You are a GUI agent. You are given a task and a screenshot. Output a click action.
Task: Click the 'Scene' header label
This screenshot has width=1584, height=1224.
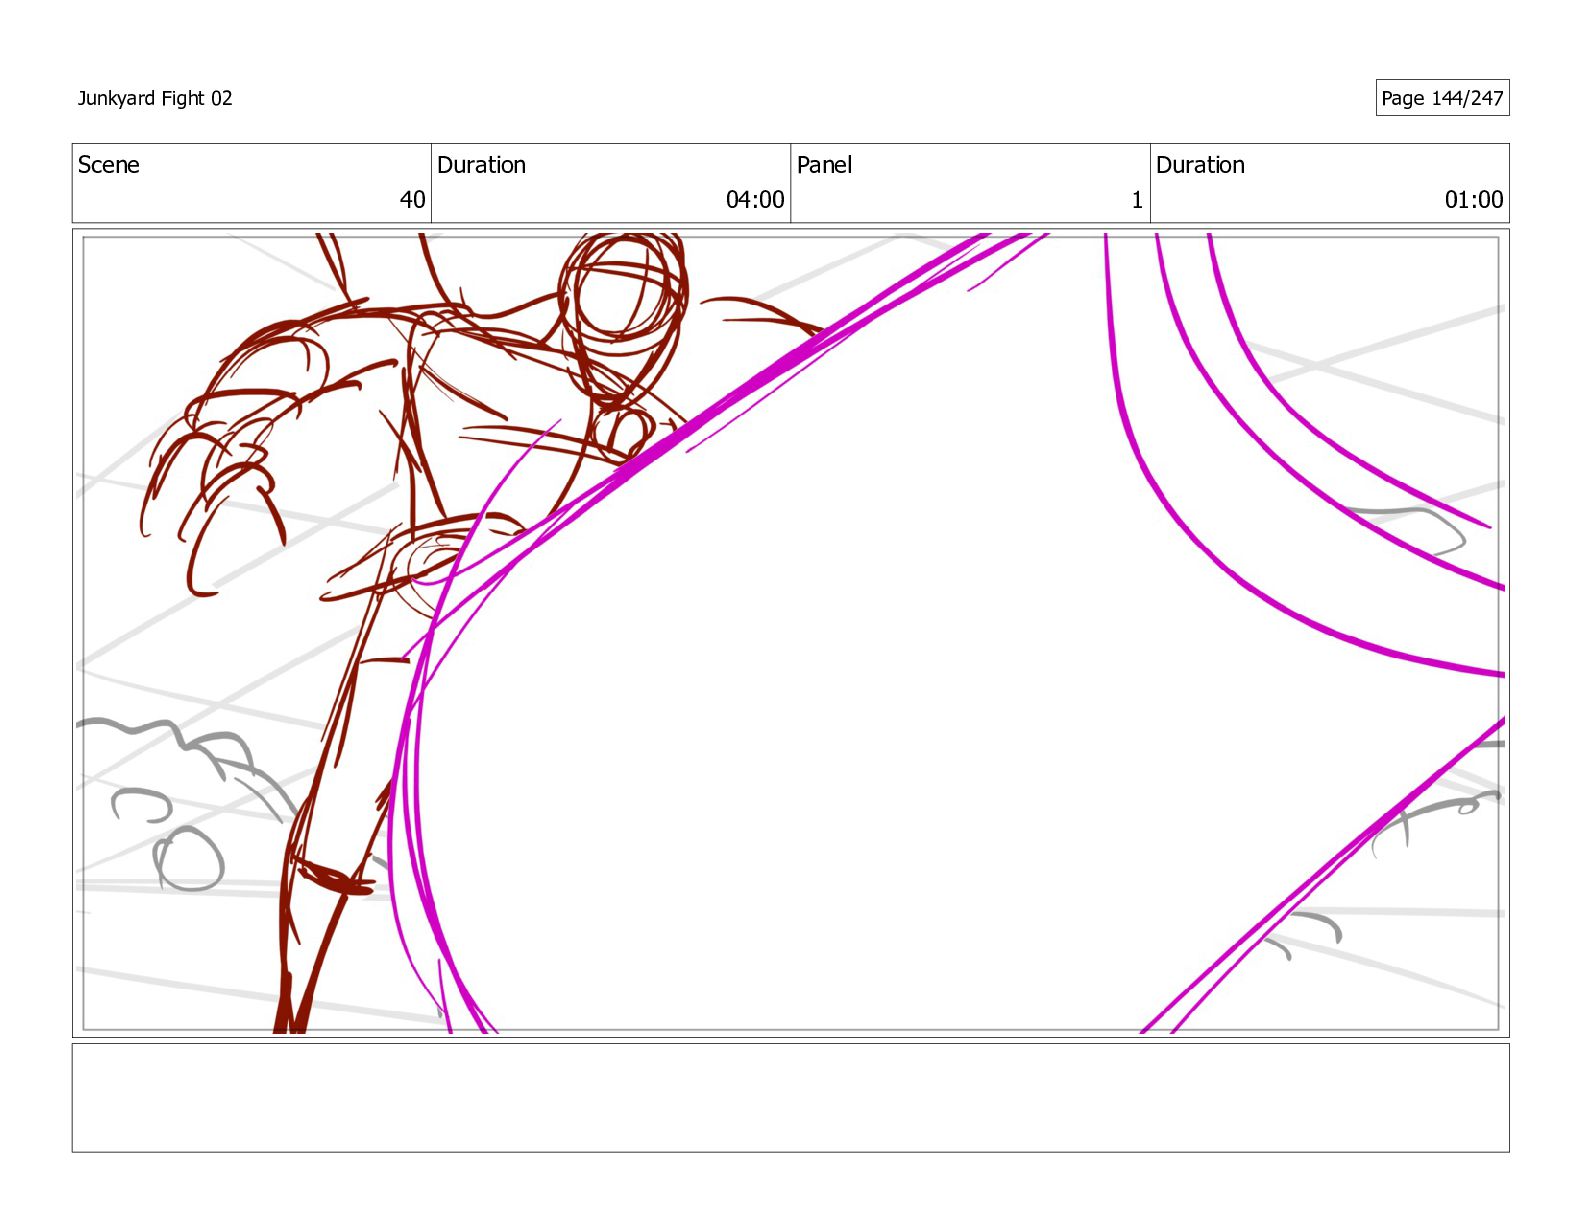109,165
